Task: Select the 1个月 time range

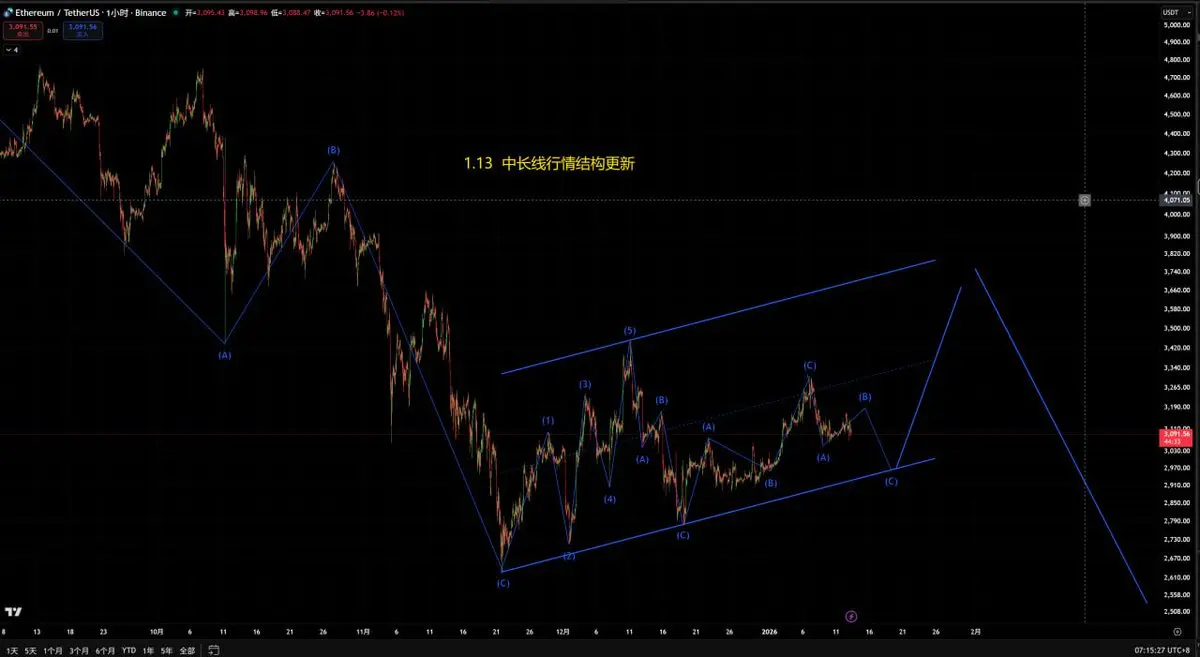Action: click(x=54, y=650)
